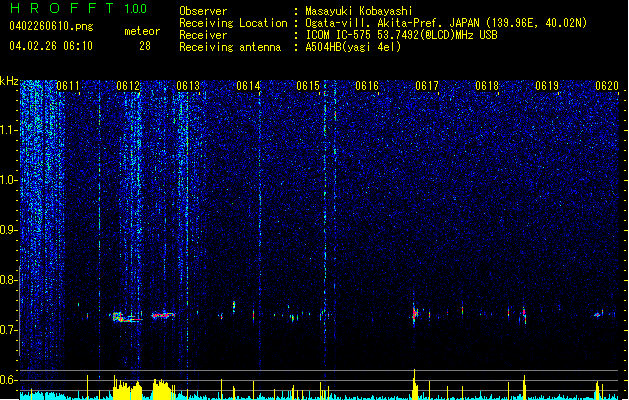The image size is (629, 400).
Task: Click observer name Masayuki Kobayashi
Action: 359,11
